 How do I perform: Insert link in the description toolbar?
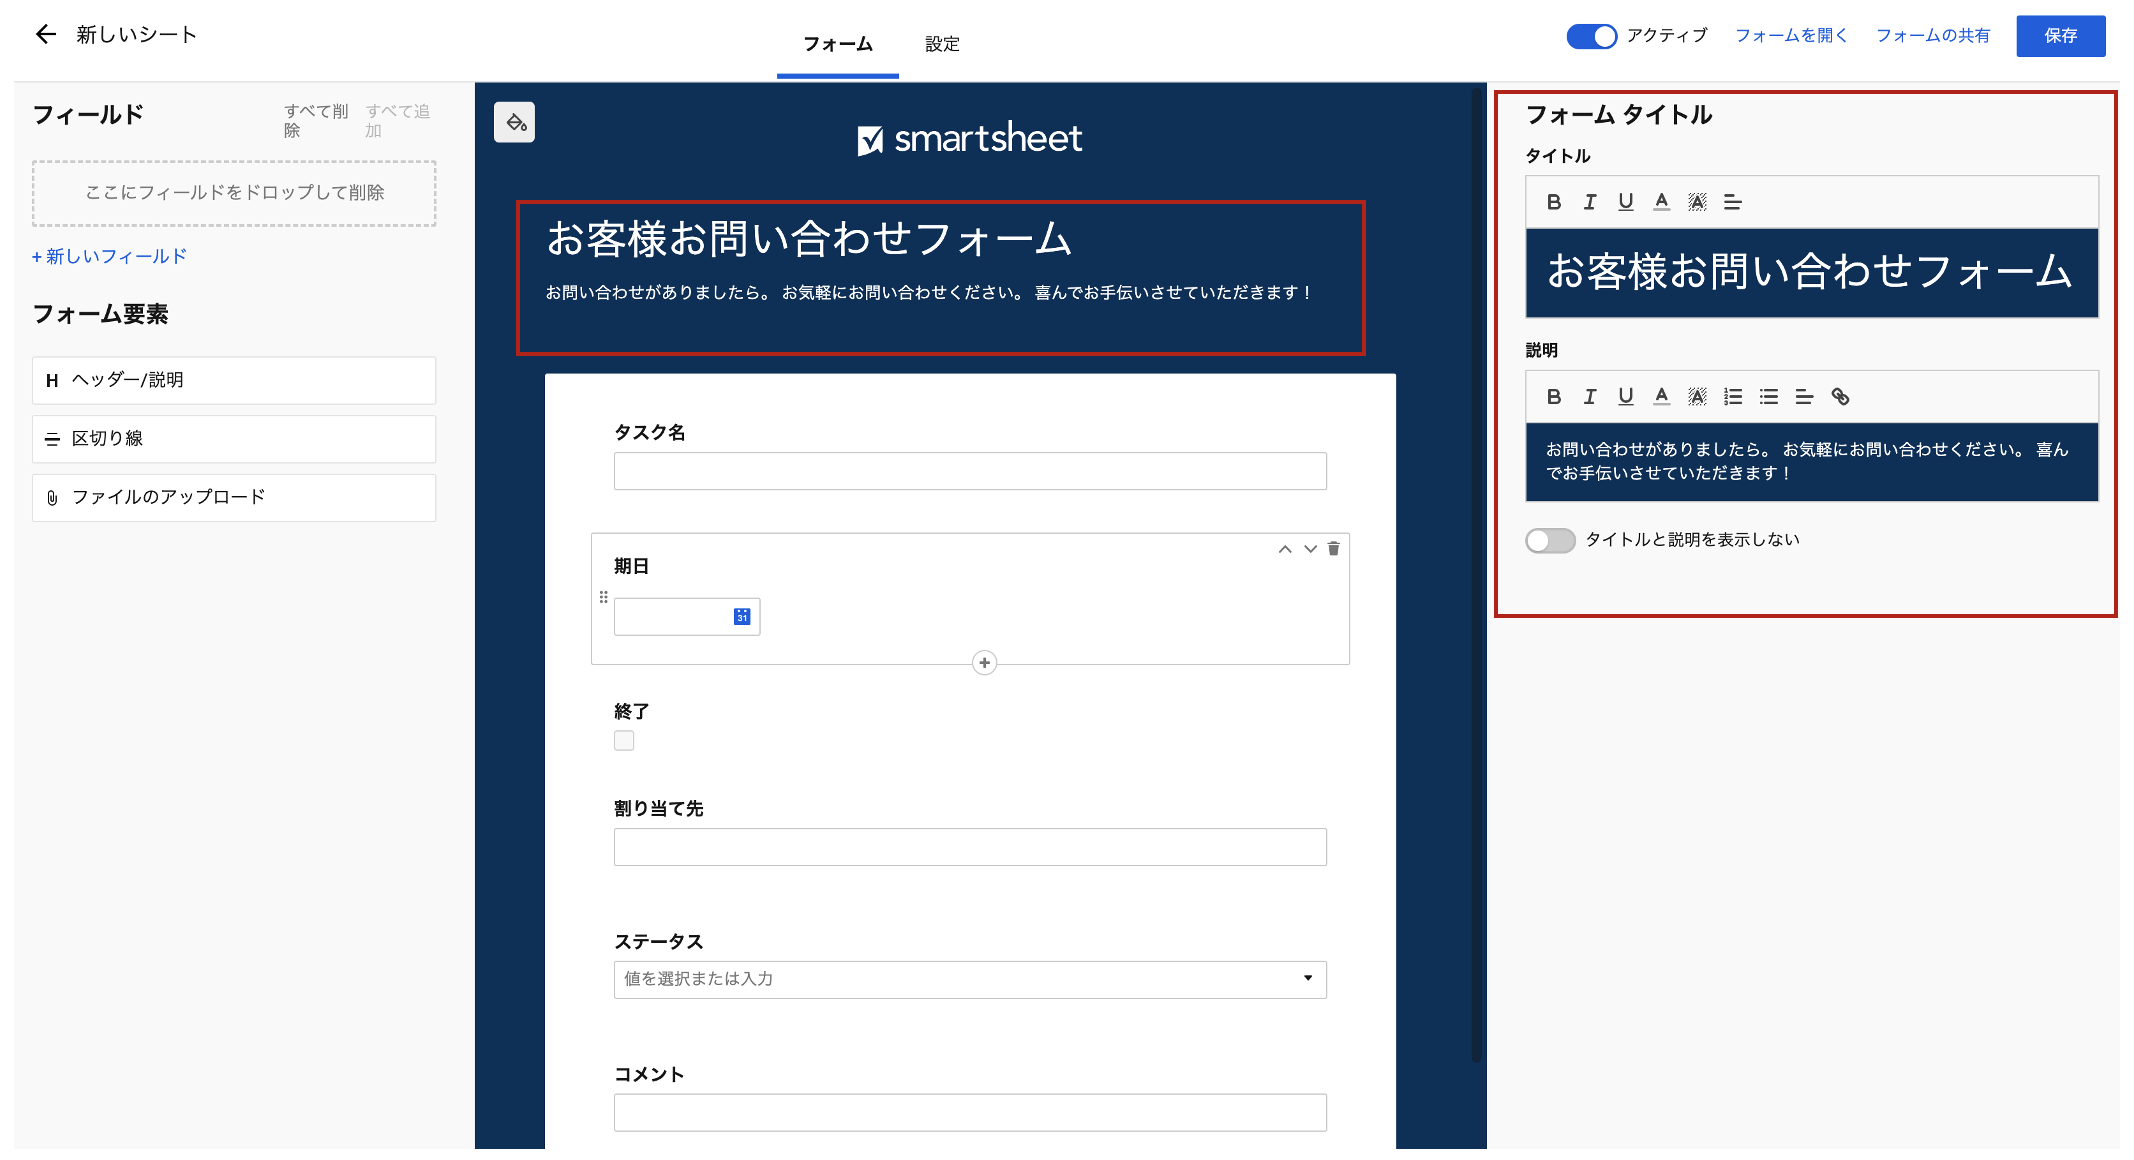1840,397
